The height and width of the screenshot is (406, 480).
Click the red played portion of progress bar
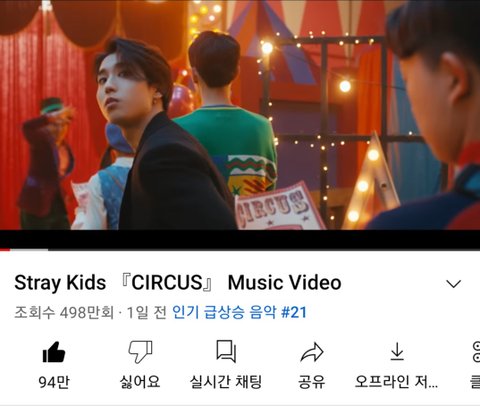coord(5,249)
